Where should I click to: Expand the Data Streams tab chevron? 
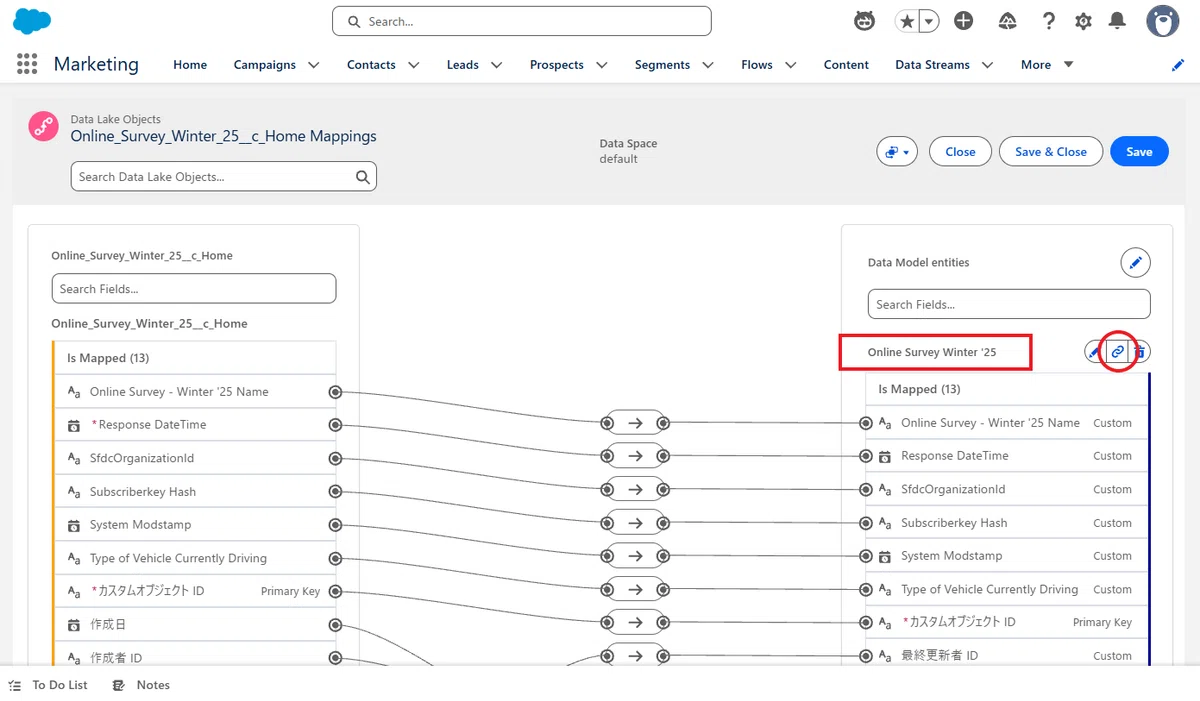coord(988,65)
